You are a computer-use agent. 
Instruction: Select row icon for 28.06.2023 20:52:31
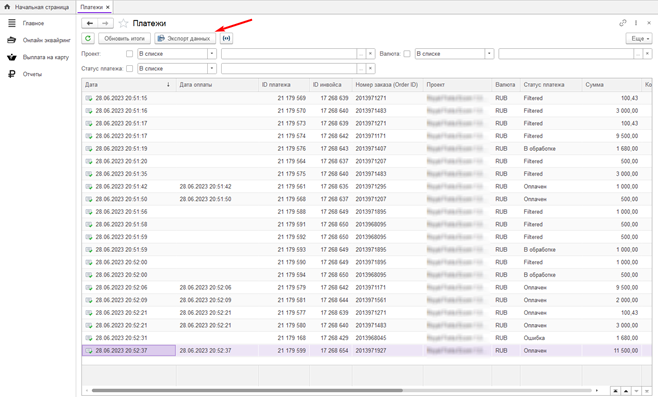tap(89, 338)
